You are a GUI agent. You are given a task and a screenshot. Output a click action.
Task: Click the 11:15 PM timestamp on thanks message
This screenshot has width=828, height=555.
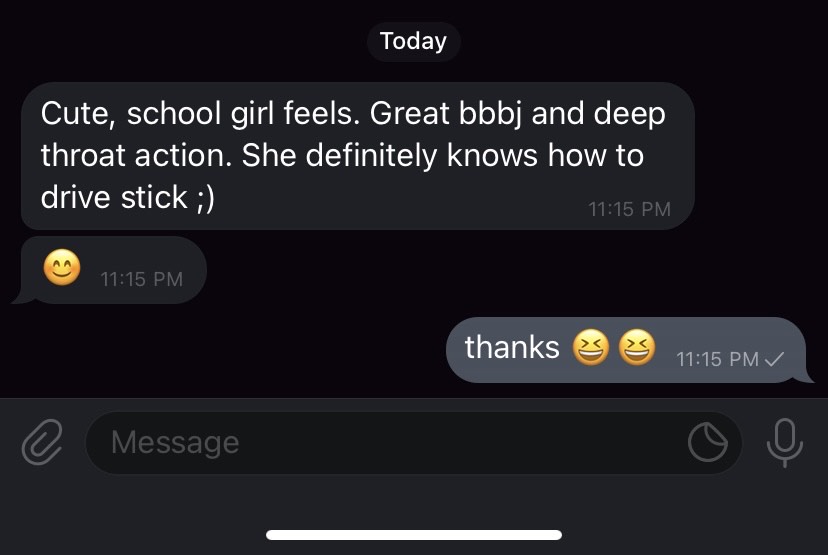[x=718, y=360]
